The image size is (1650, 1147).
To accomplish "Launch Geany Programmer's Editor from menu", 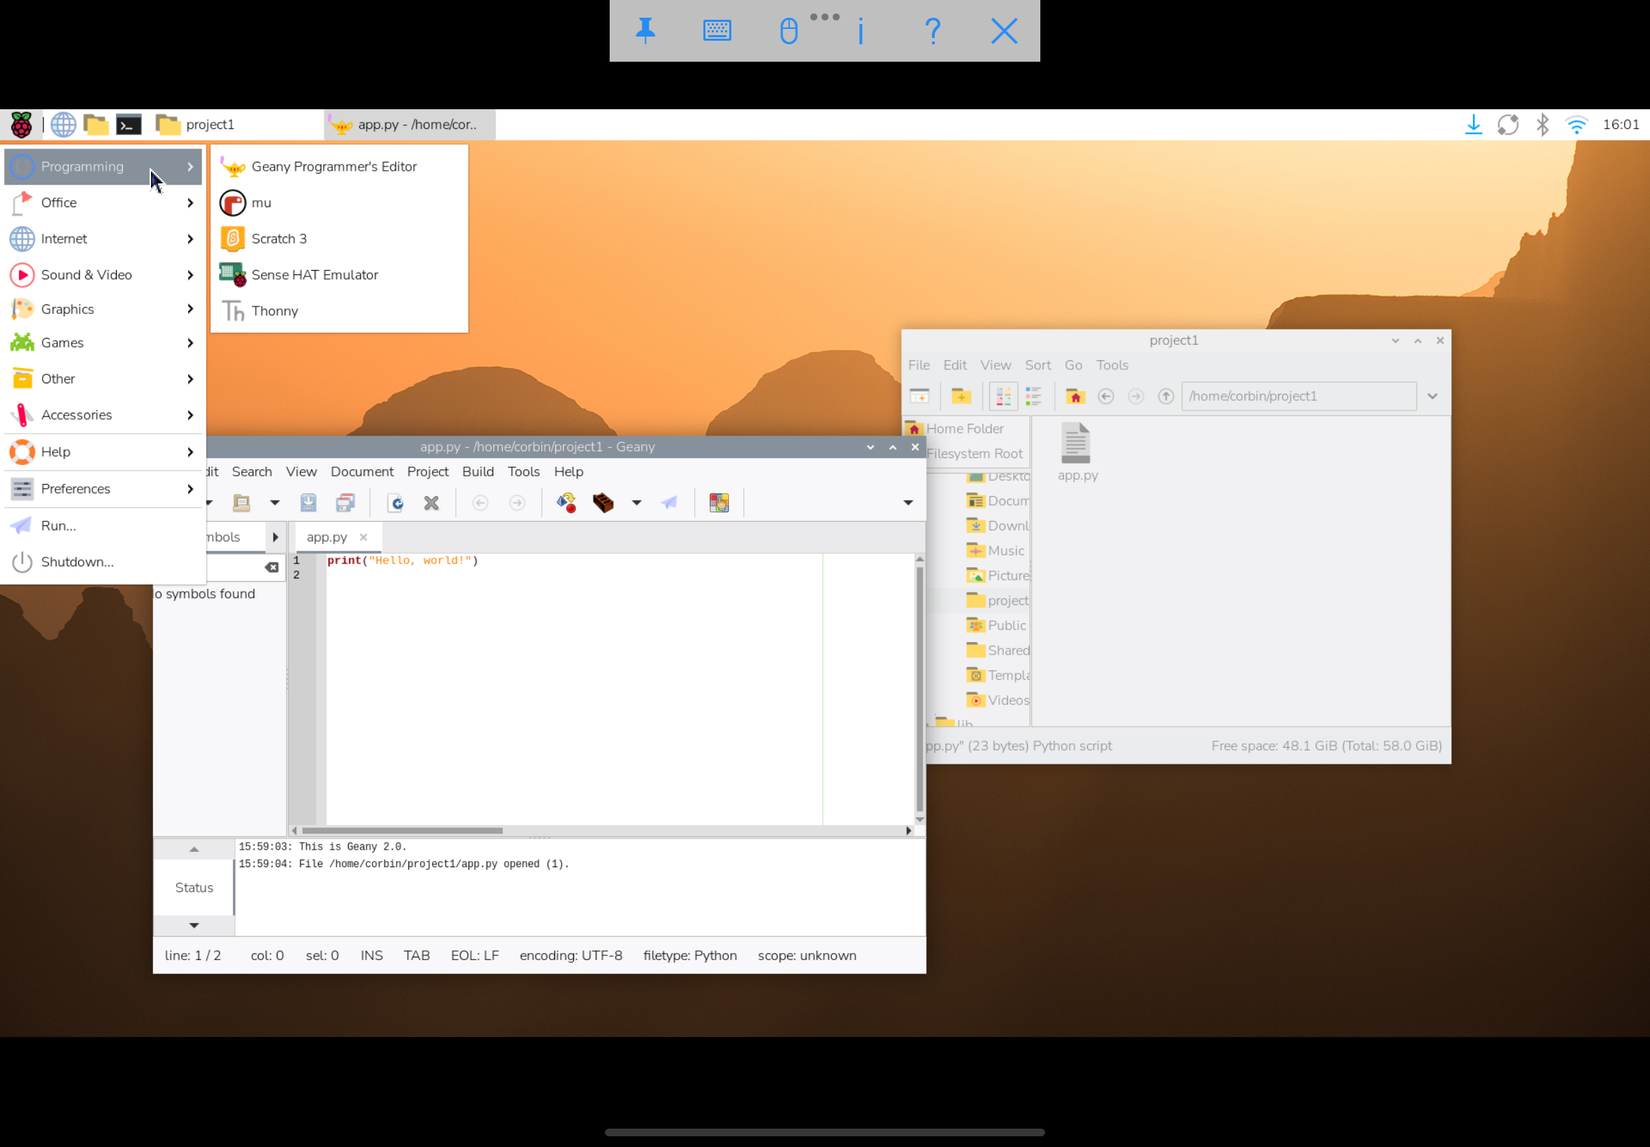I will click(x=333, y=167).
